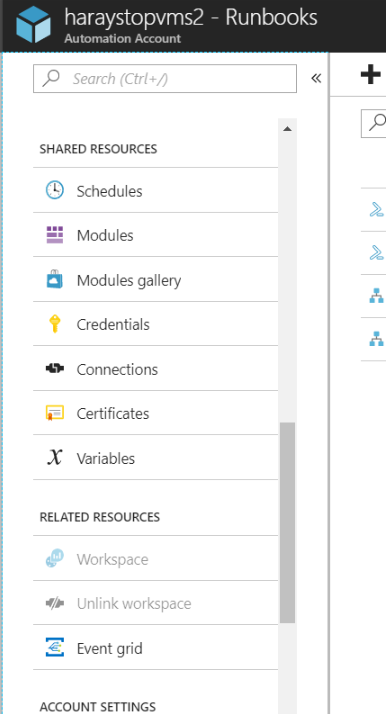This screenshot has height=714, width=386.
Task: Click the ACCOUNT SETTINGS section heading
Action: [x=98, y=707]
